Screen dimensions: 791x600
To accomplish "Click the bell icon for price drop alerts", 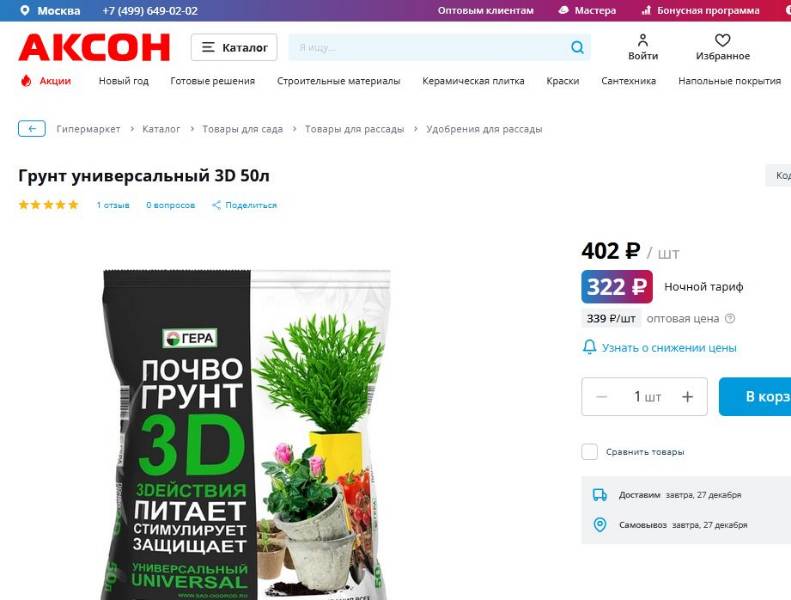I will 589,347.
